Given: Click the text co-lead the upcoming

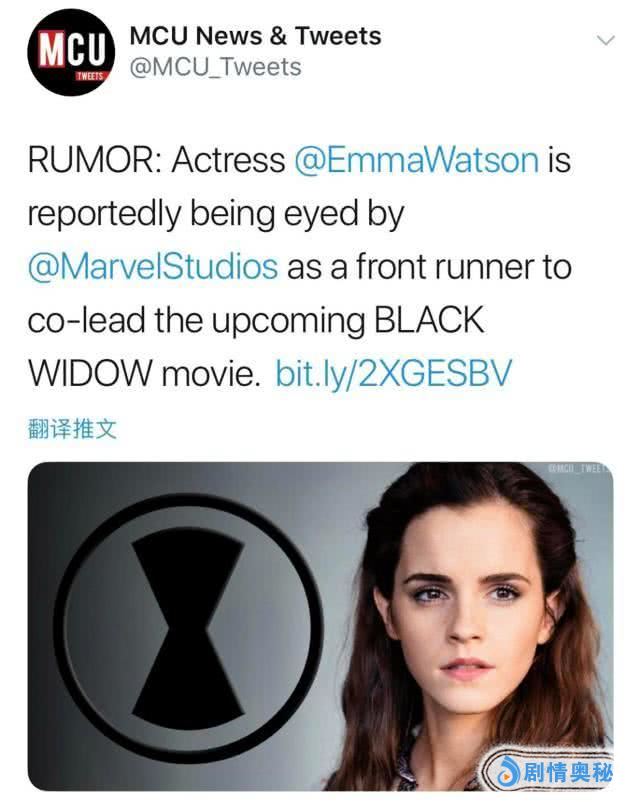Looking at the screenshot, I should click(196, 321).
